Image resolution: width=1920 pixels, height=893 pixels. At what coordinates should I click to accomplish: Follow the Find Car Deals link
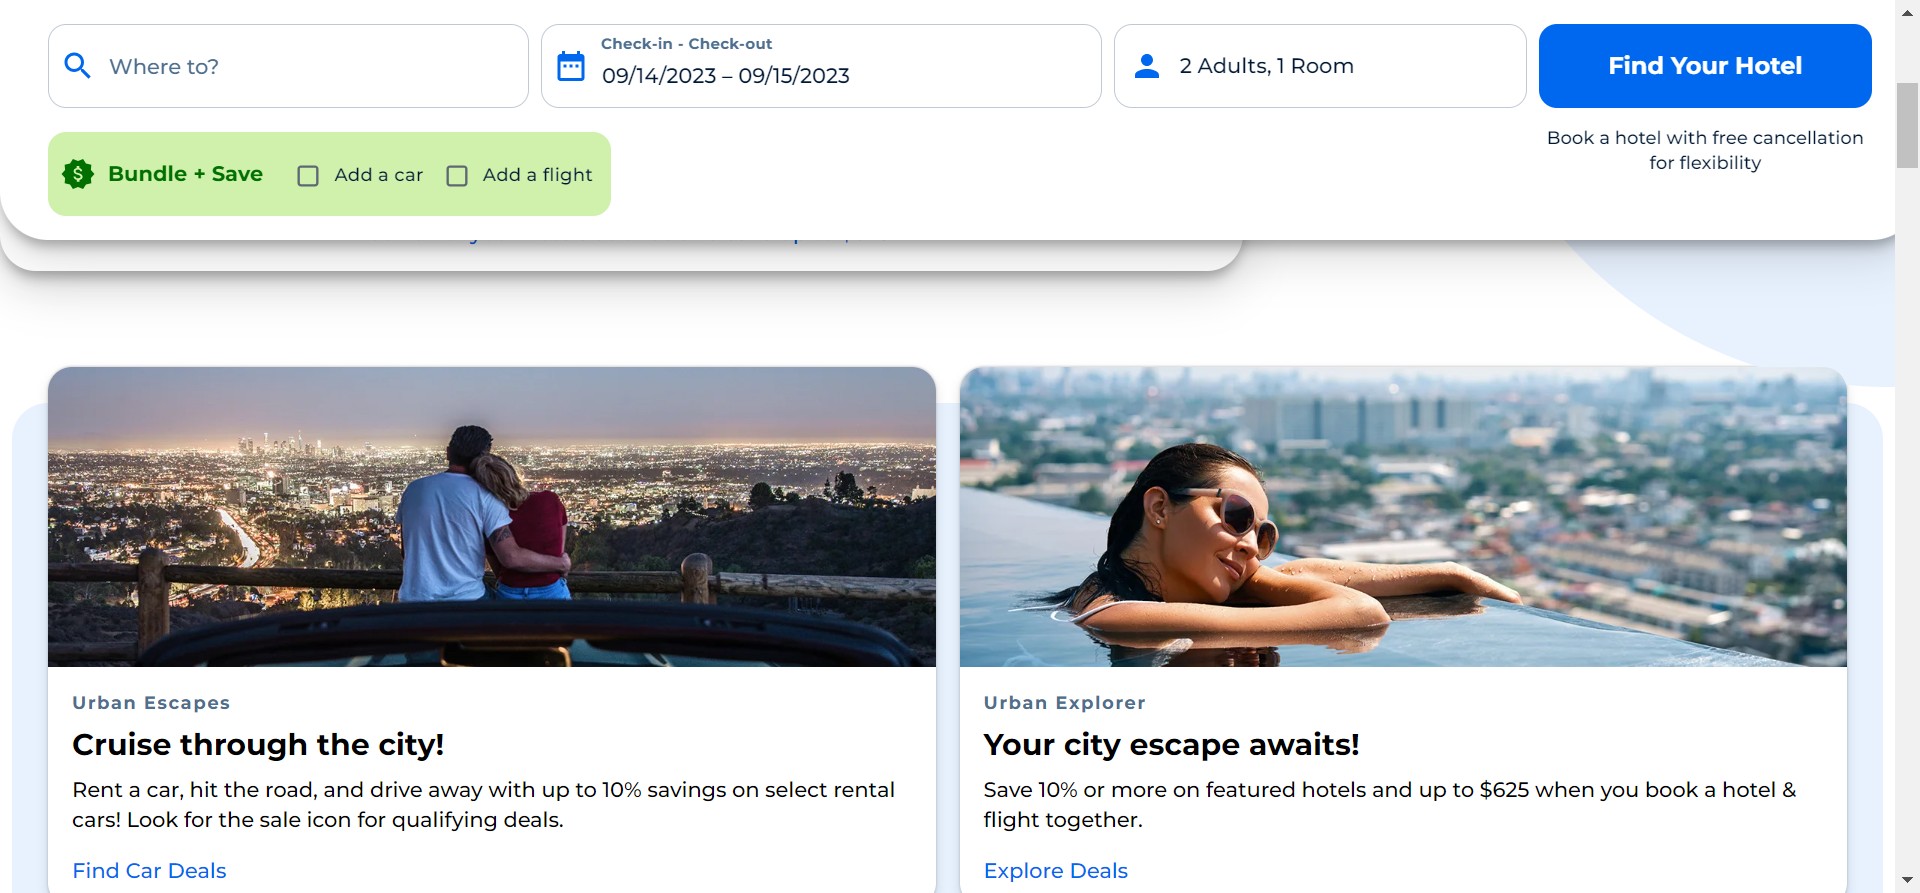point(149,870)
